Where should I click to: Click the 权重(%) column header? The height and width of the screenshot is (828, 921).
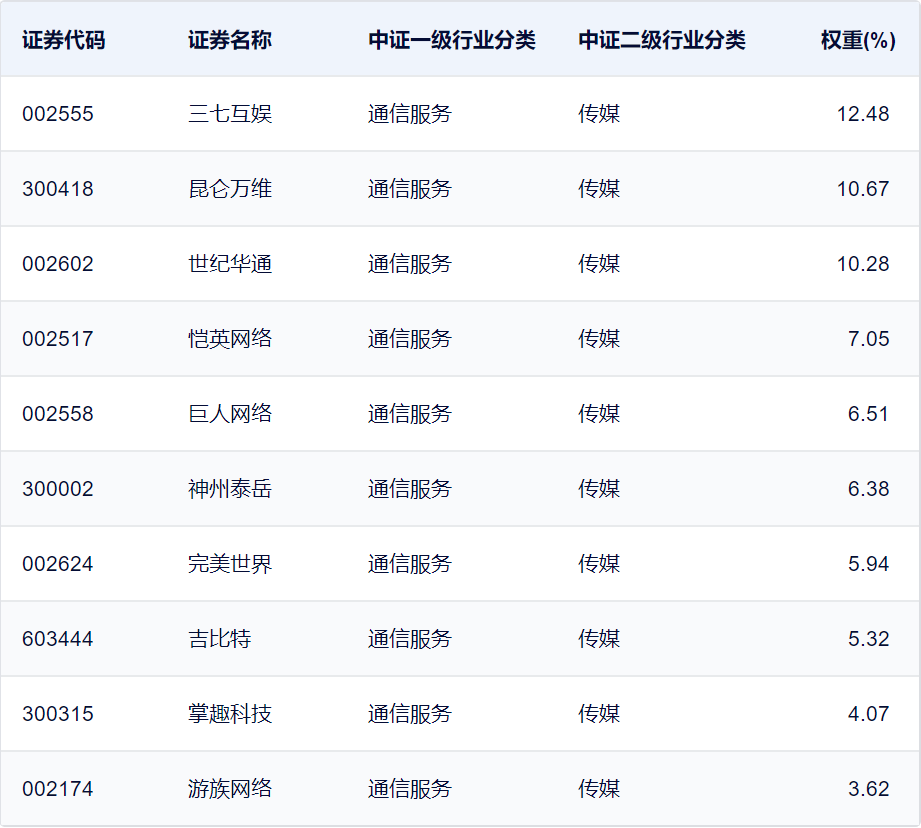(858, 40)
